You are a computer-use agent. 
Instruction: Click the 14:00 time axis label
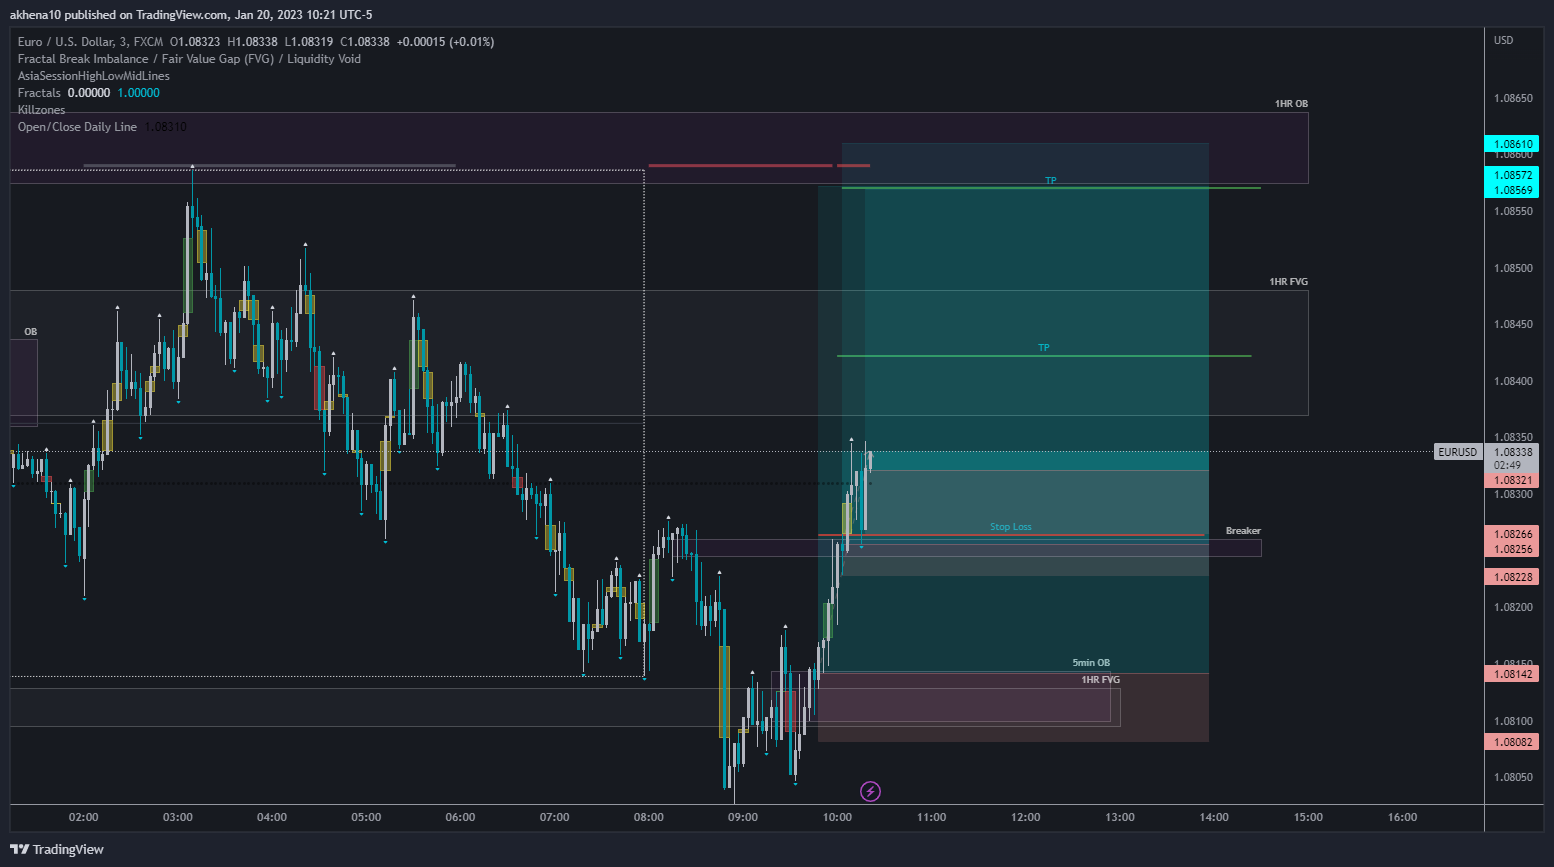(x=1214, y=817)
